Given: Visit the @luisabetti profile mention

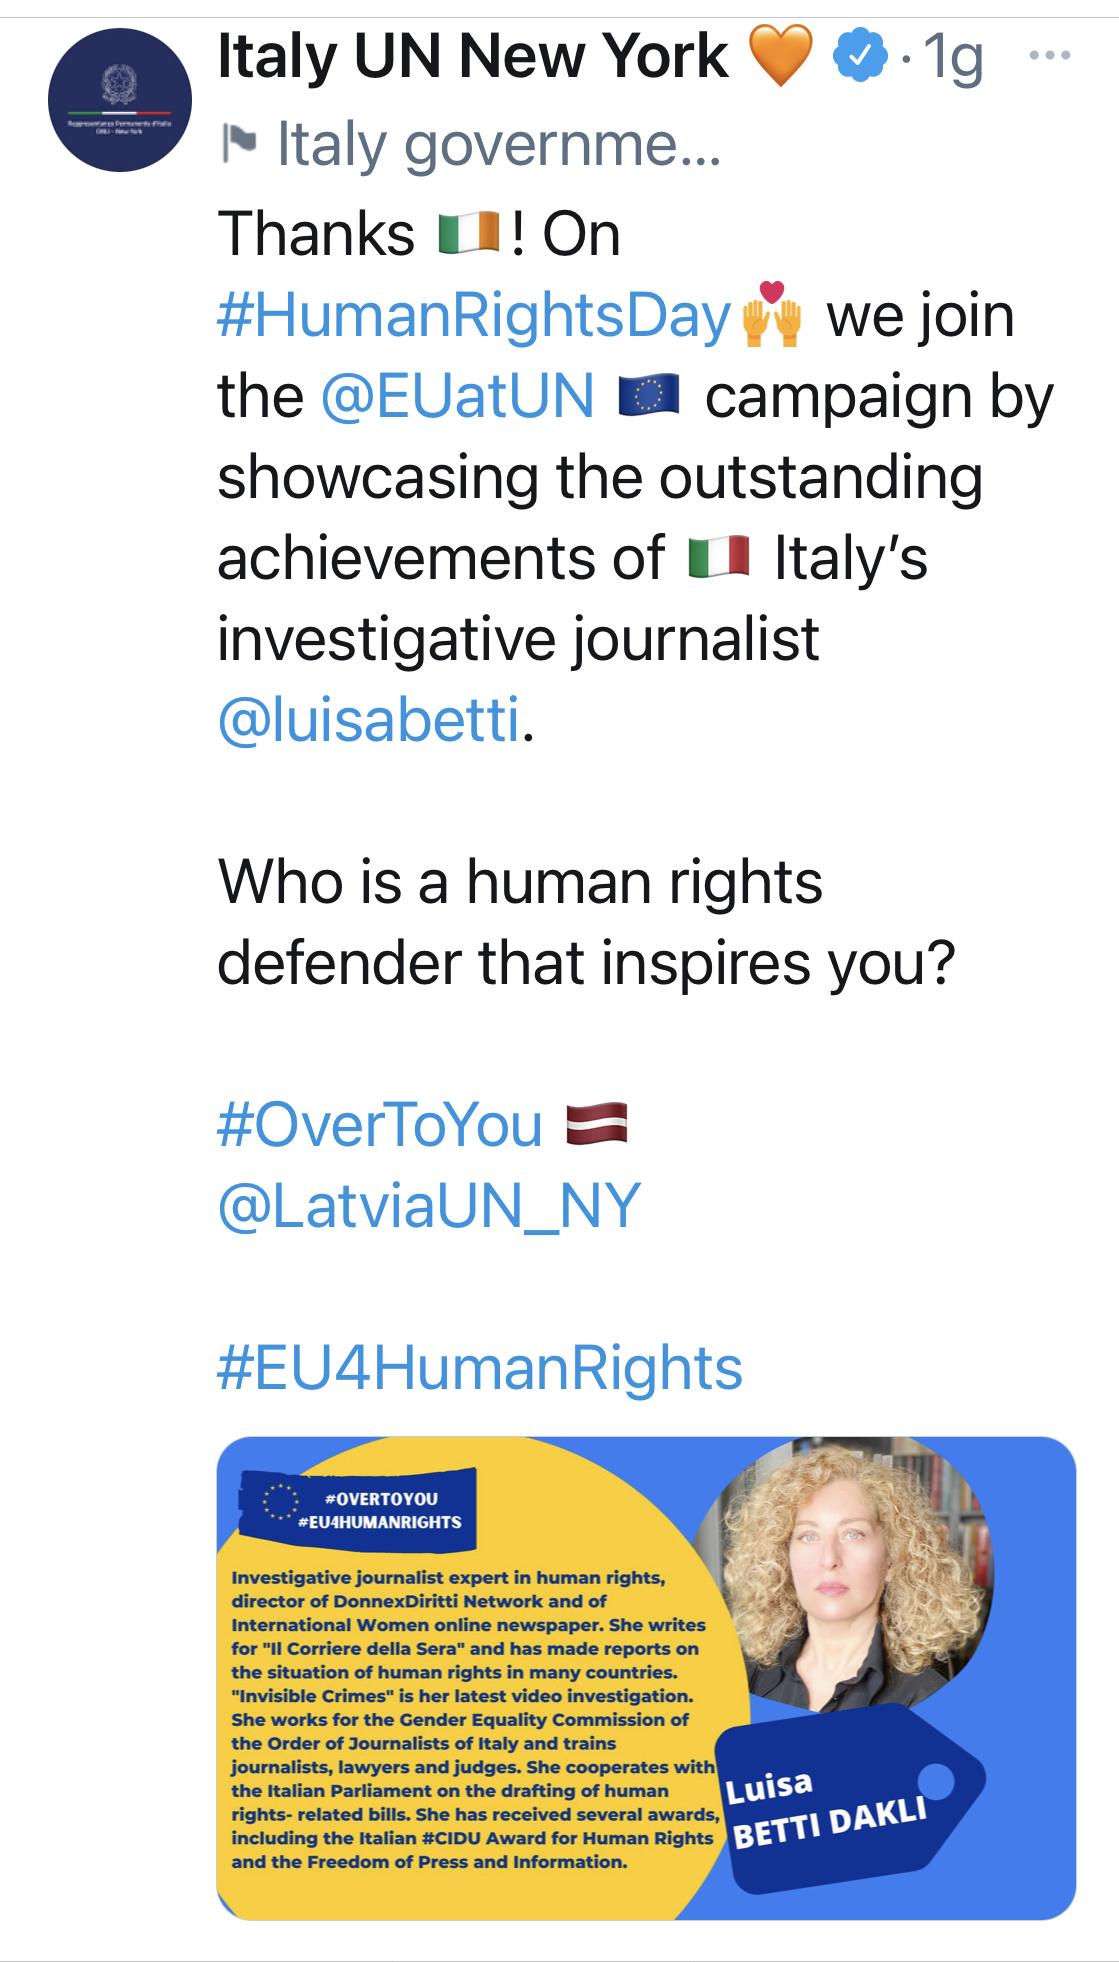Looking at the screenshot, I should (x=370, y=720).
